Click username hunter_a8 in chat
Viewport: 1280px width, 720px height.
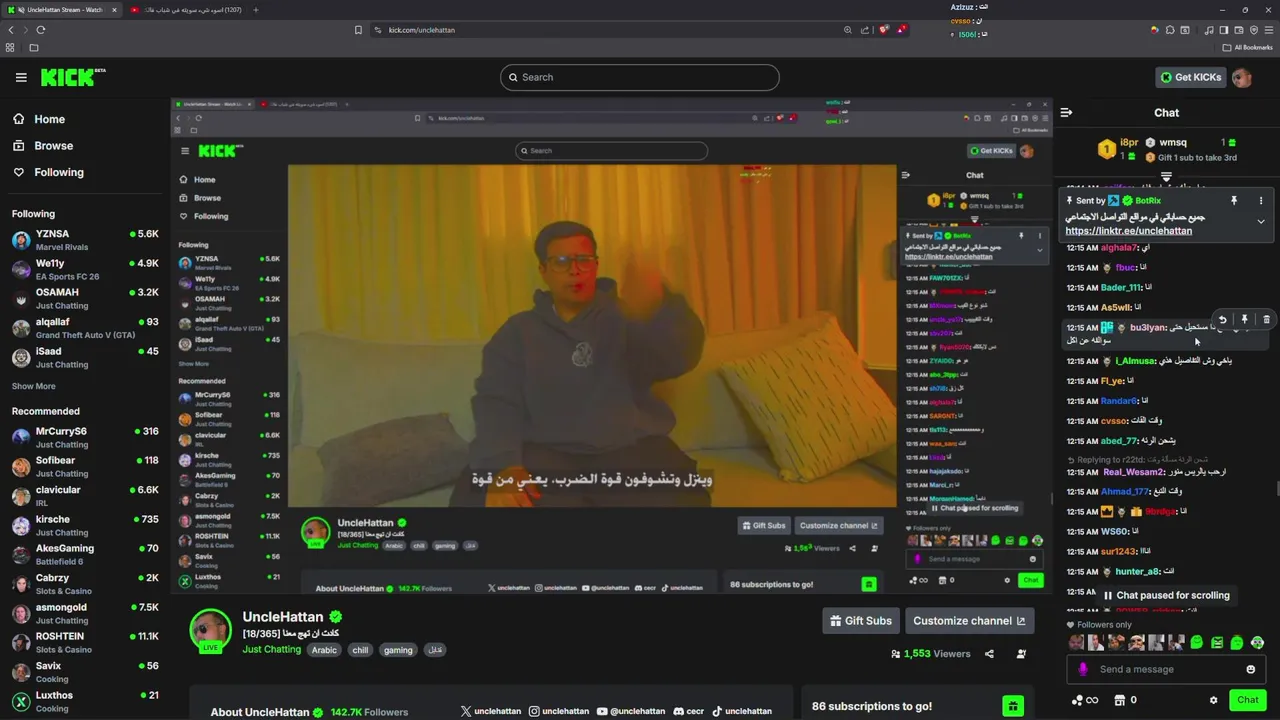[1138, 572]
